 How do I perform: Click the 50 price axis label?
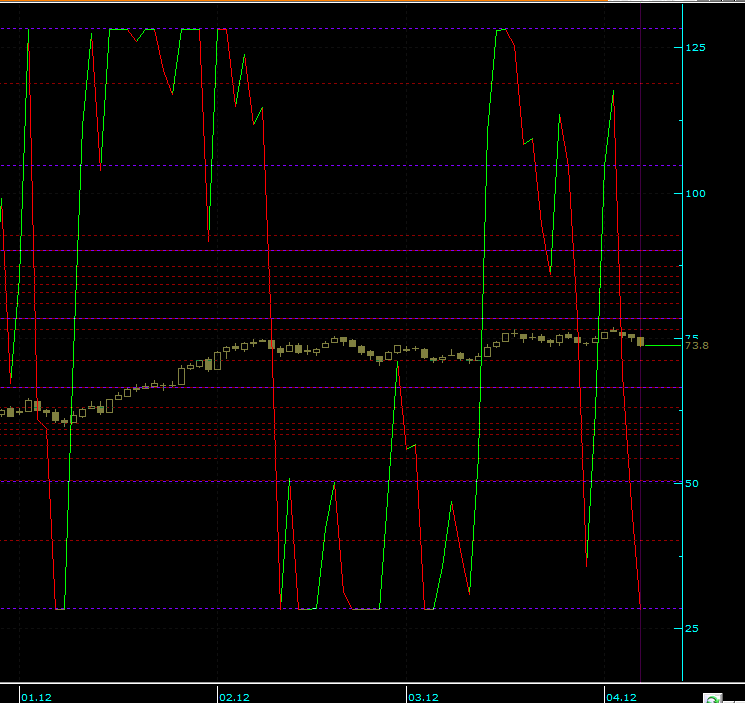[x=692, y=483]
